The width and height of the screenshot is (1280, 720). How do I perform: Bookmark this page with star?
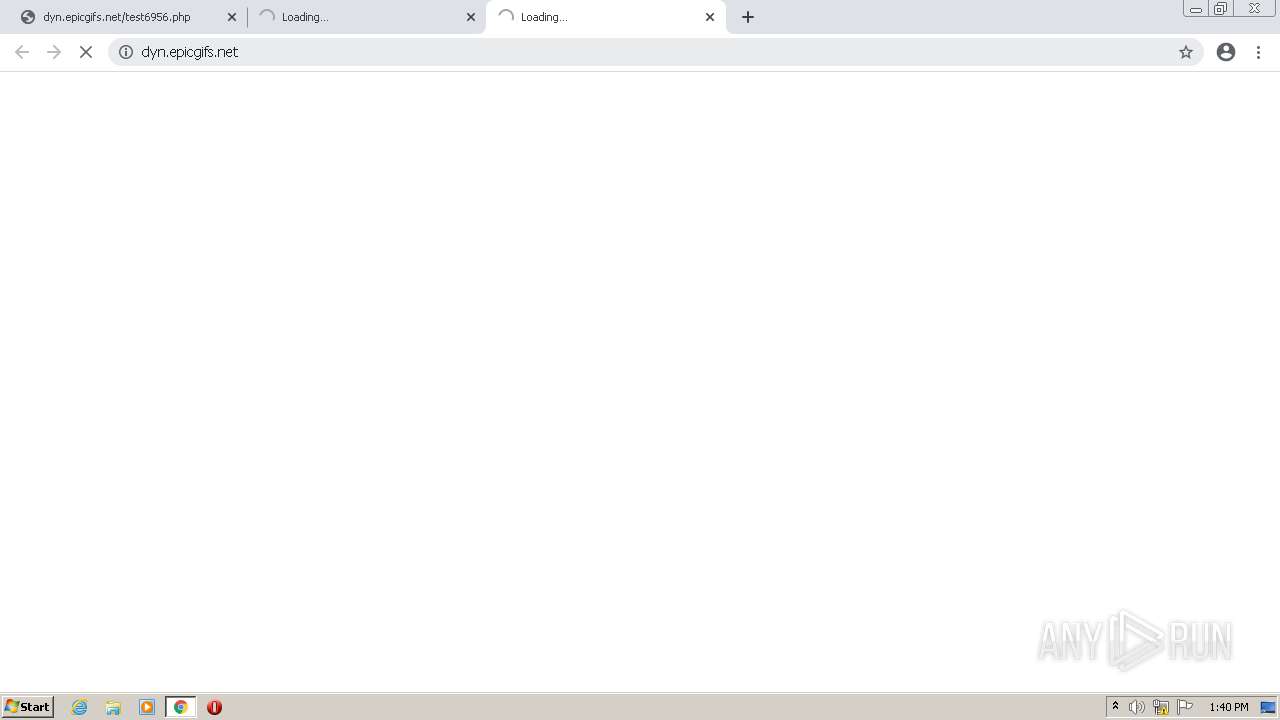click(x=1186, y=52)
